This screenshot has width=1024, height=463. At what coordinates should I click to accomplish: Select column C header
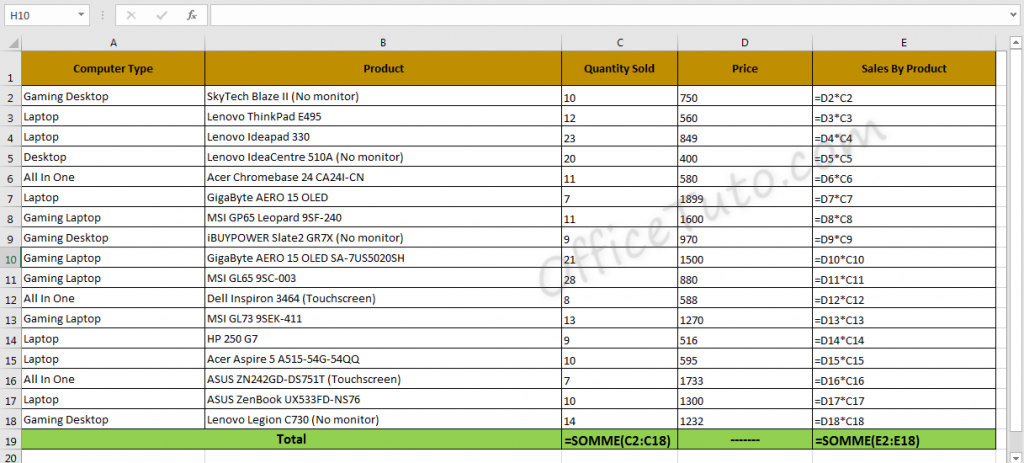[619, 43]
